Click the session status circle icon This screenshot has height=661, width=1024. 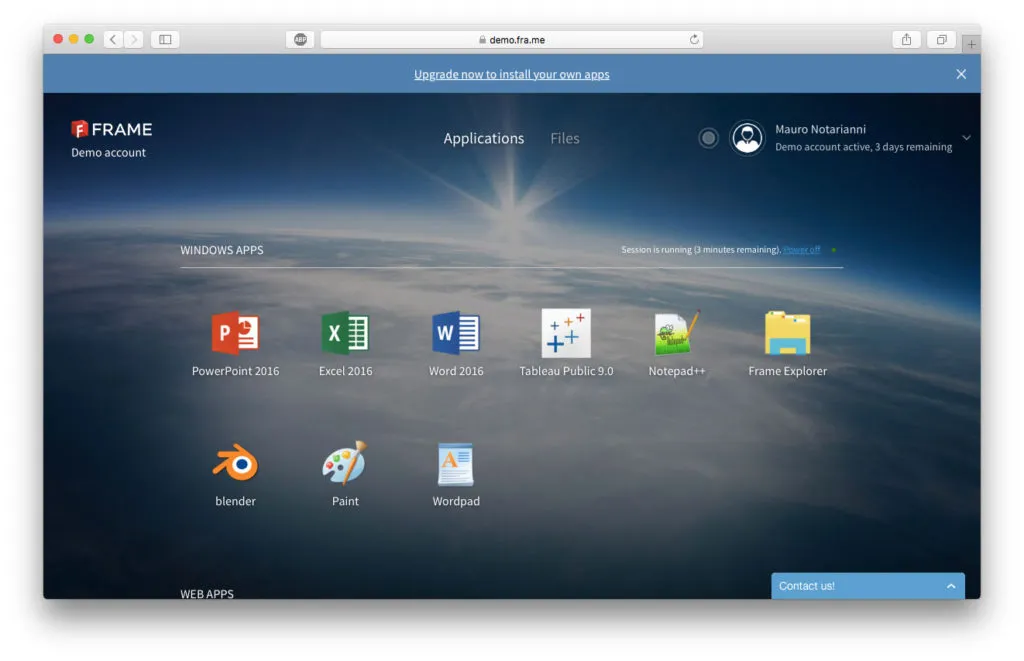coord(708,138)
